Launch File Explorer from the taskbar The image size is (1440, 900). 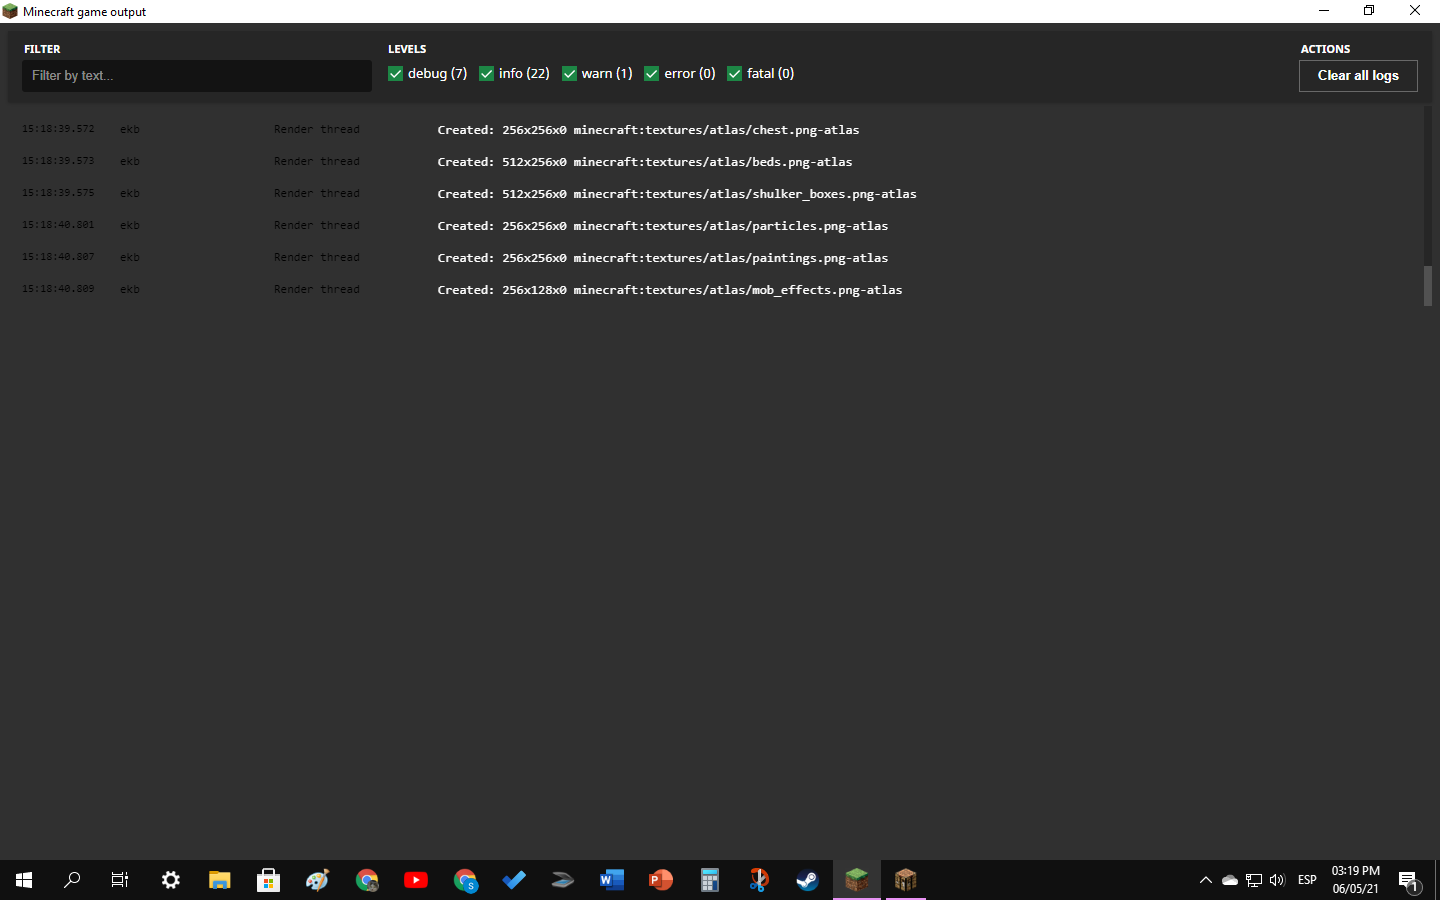[x=220, y=880]
